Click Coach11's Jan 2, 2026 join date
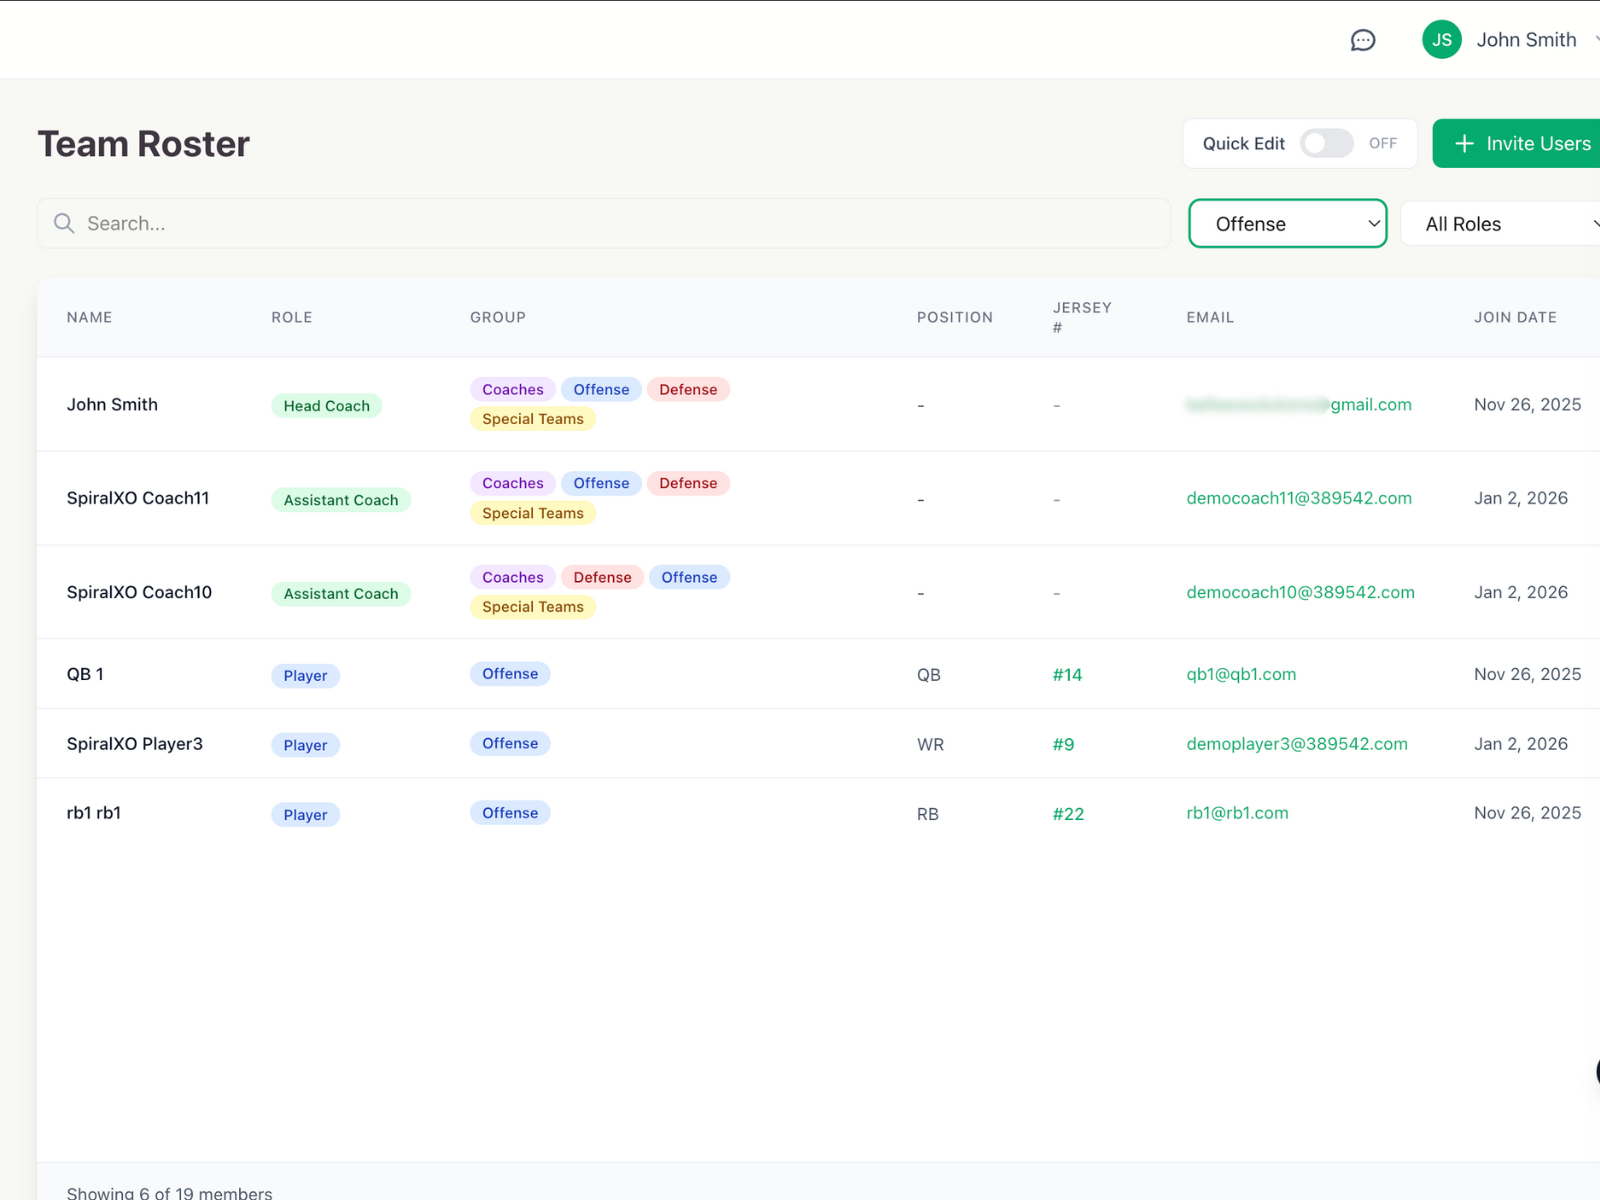The width and height of the screenshot is (1600, 1200). (x=1520, y=498)
